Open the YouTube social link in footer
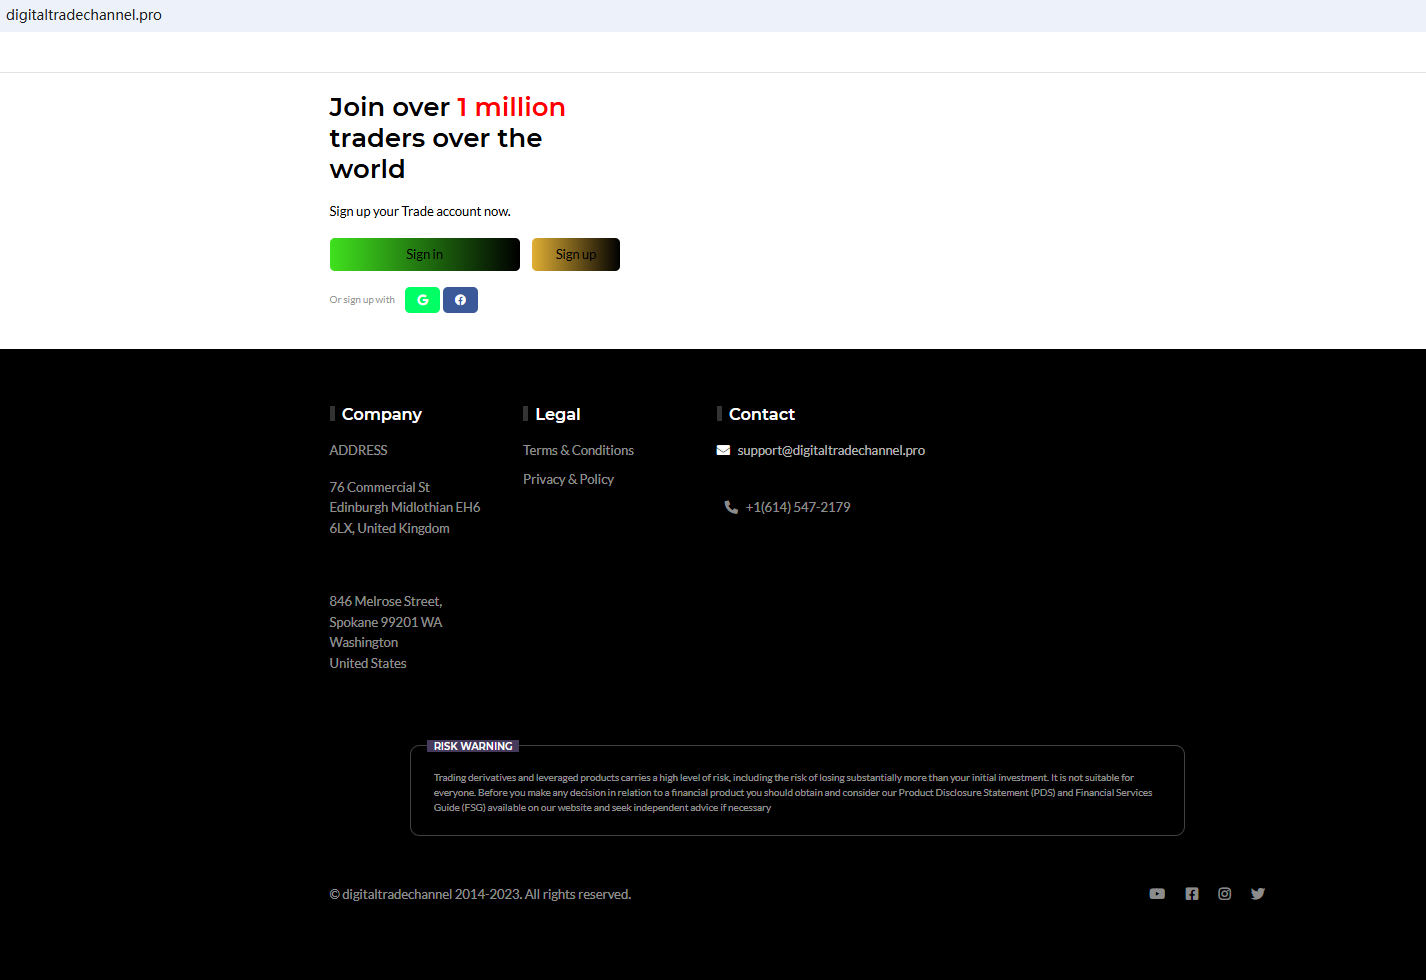Screen dimensions: 1426x980 pyautogui.click(x=1157, y=894)
